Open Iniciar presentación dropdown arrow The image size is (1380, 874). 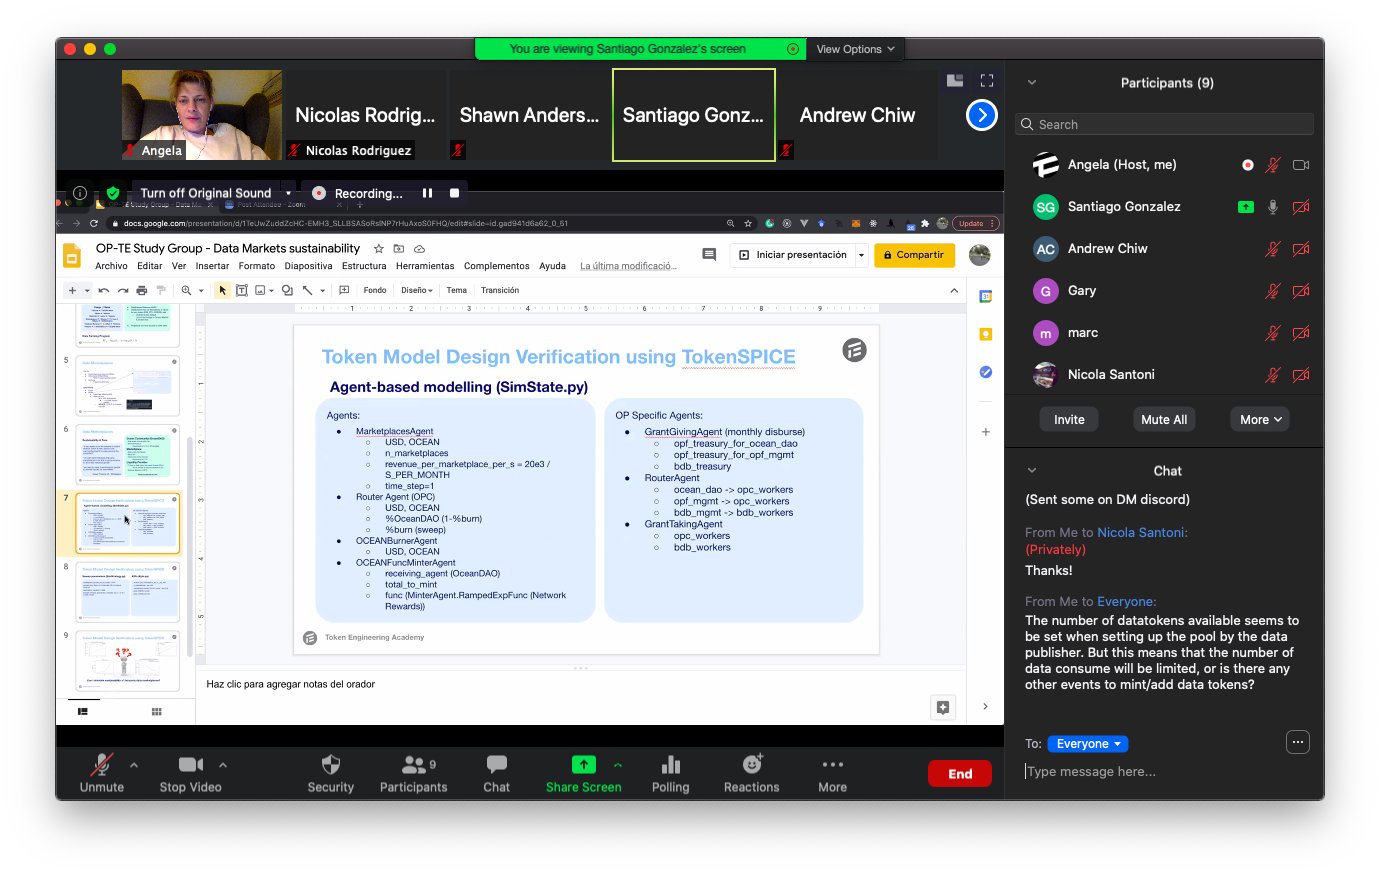[x=861, y=255]
